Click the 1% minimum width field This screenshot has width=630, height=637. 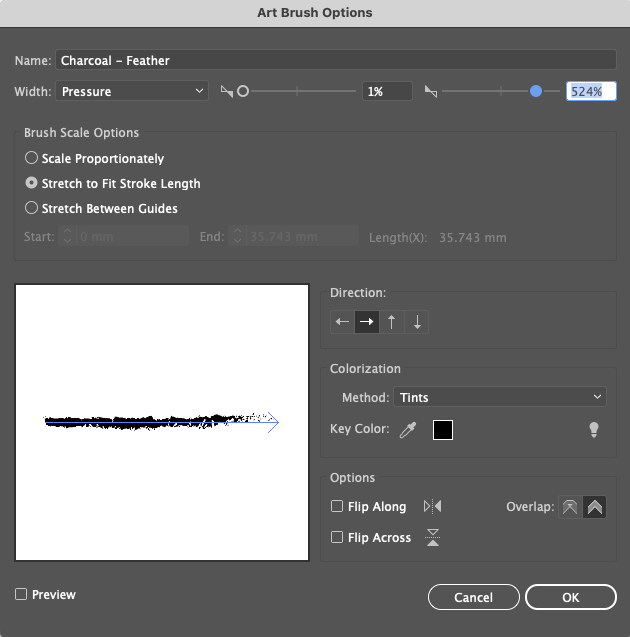pyautogui.click(x=388, y=91)
